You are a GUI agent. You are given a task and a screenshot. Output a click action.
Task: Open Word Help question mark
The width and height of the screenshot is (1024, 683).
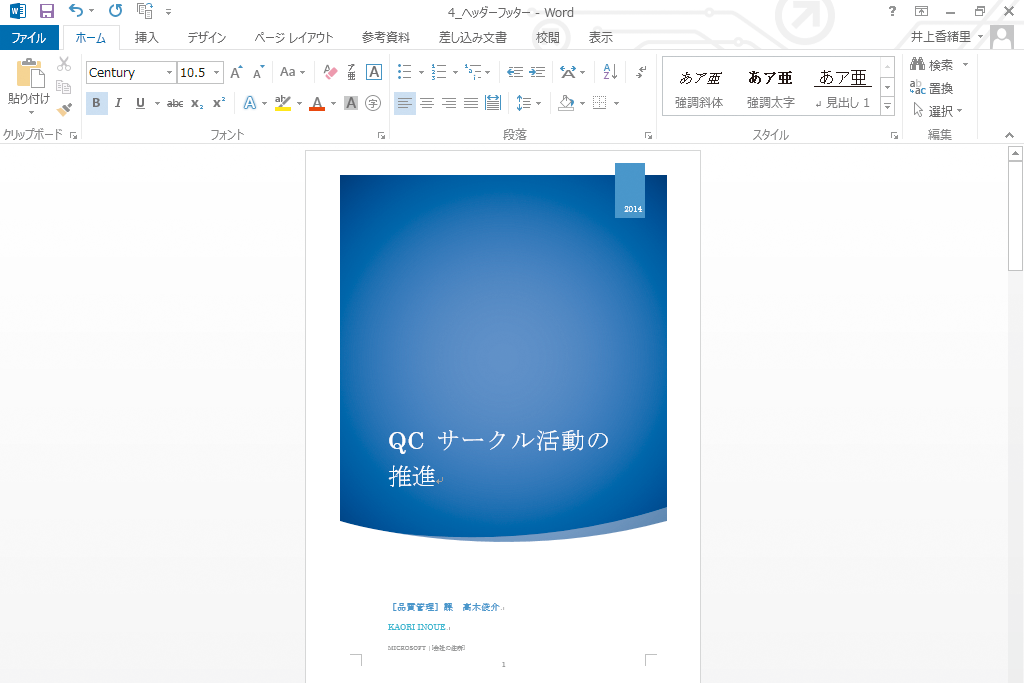pos(892,11)
